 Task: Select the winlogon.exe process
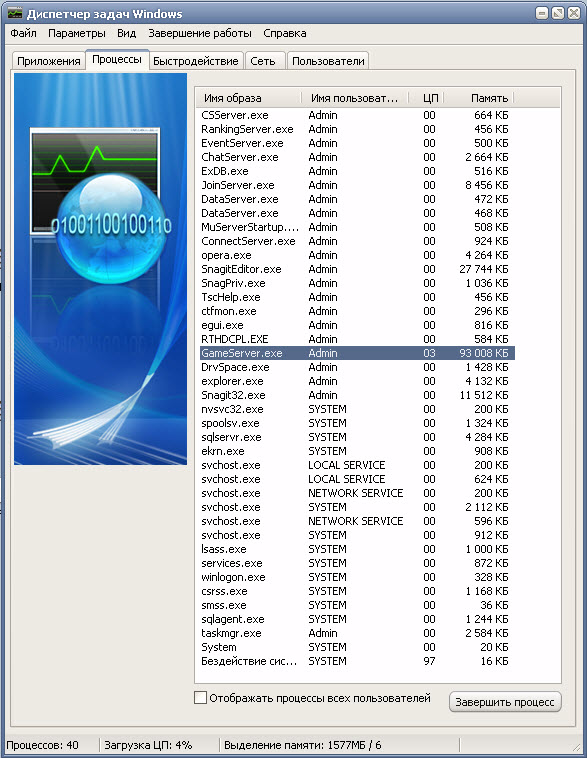[x=357, y=578]
